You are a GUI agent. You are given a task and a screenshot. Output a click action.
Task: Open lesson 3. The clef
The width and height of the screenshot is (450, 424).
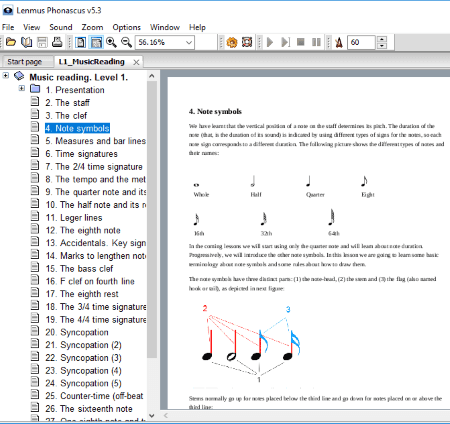click(66, 116)
